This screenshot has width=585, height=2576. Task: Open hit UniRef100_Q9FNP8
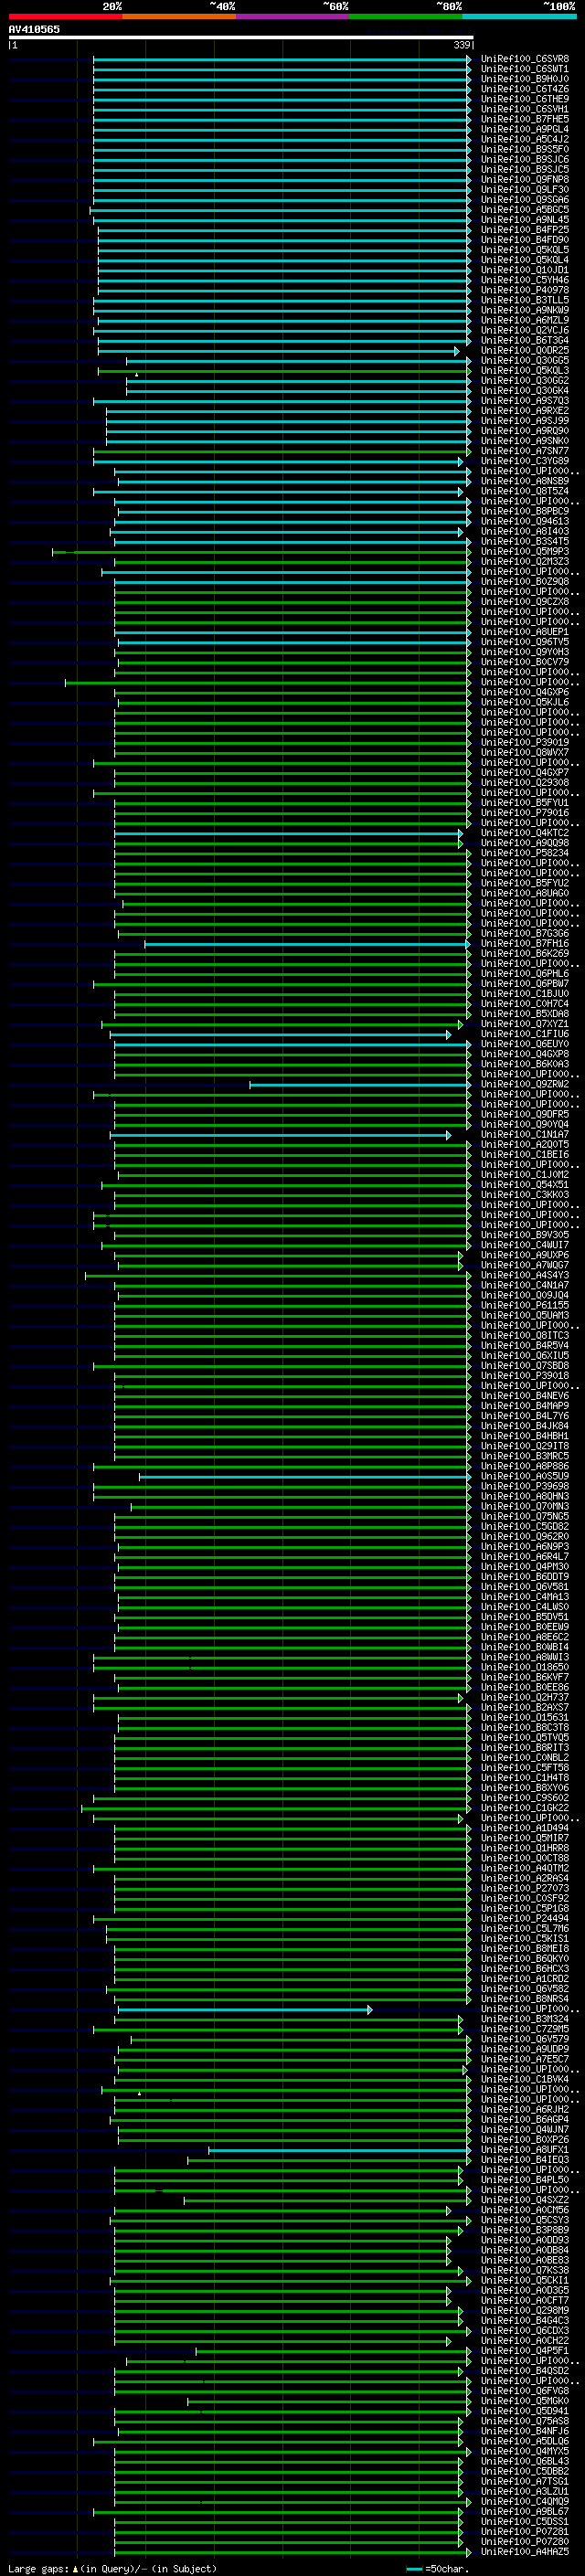click(525, 180)
